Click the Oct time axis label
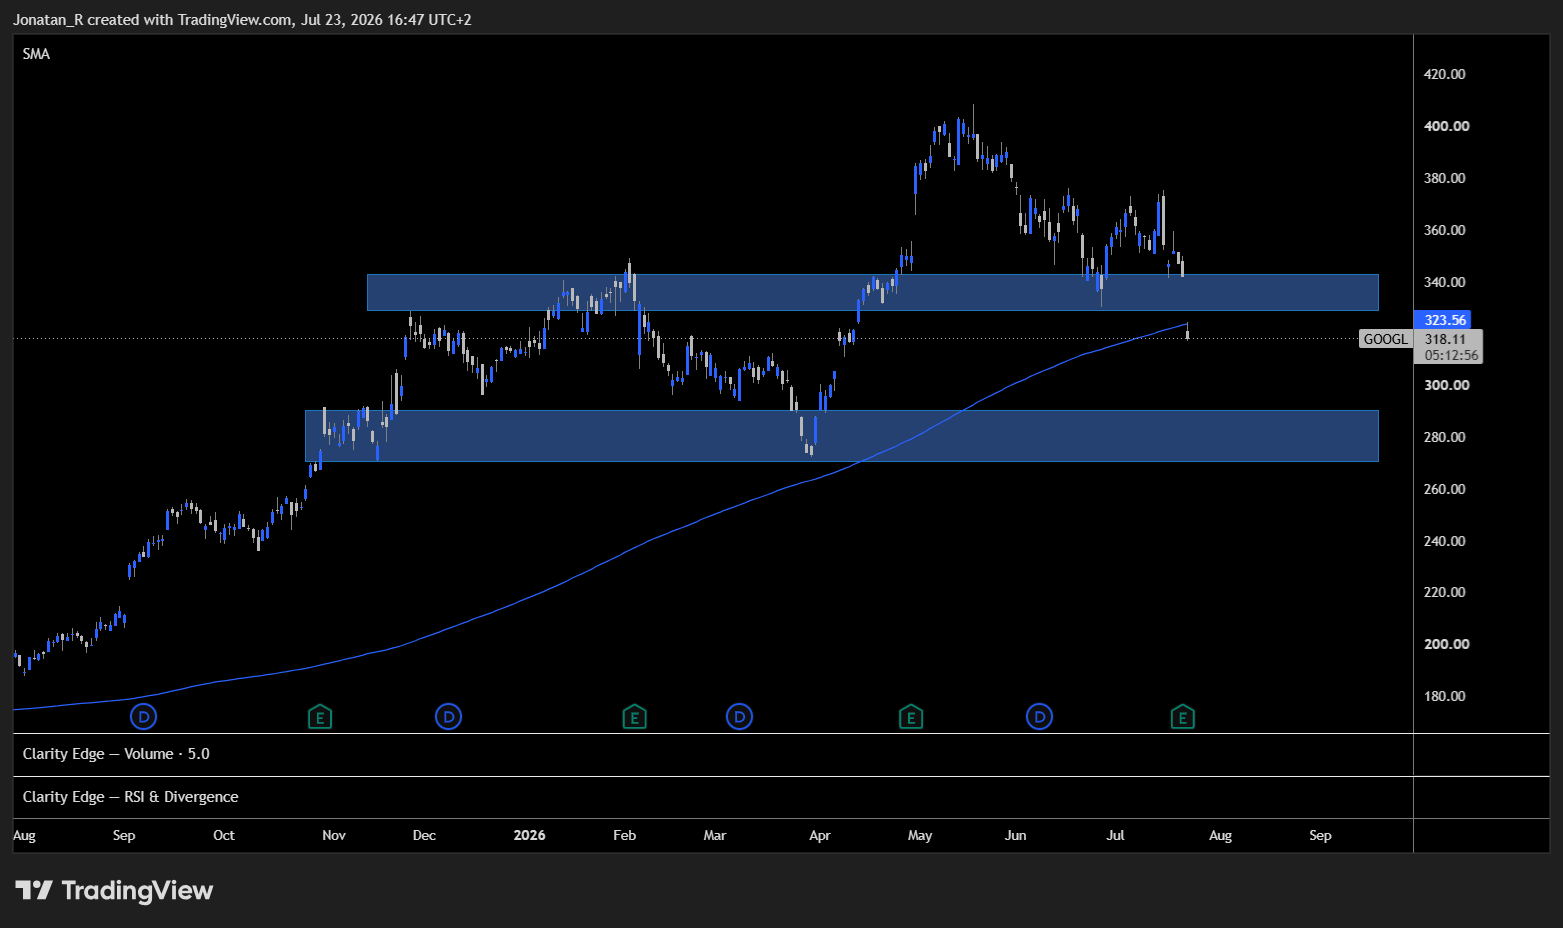This screenshot has height=928, width=1563. 224,835
